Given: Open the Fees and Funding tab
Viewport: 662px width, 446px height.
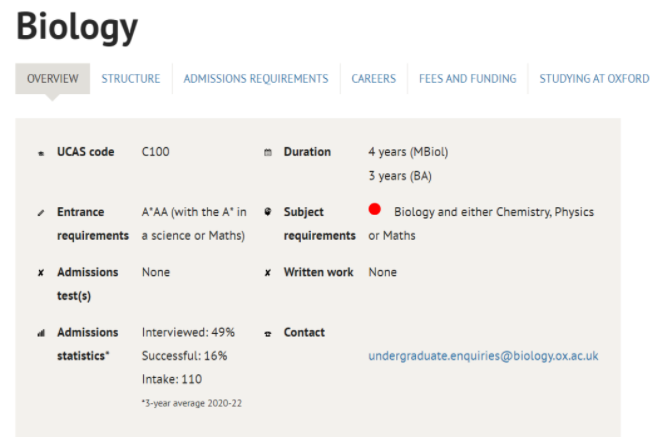Looking at the screenshot, I should [x=467, y=79].
